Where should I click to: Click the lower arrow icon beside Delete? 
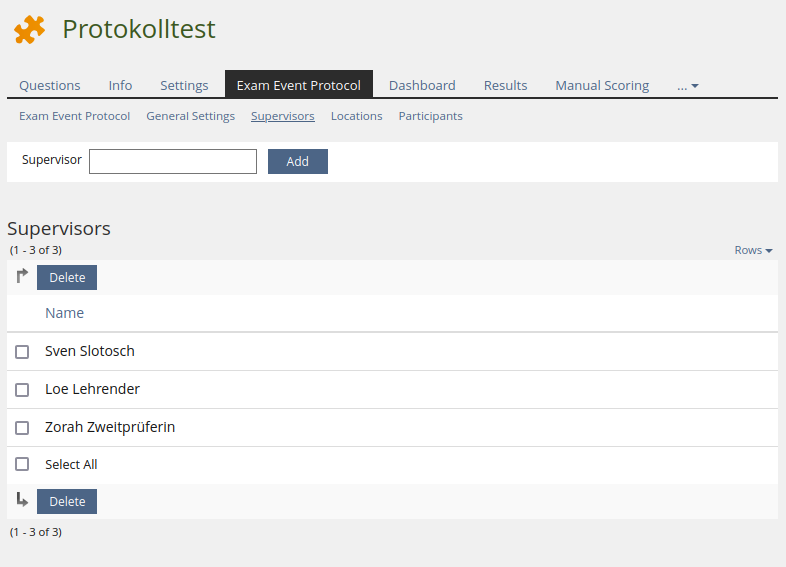22,500
